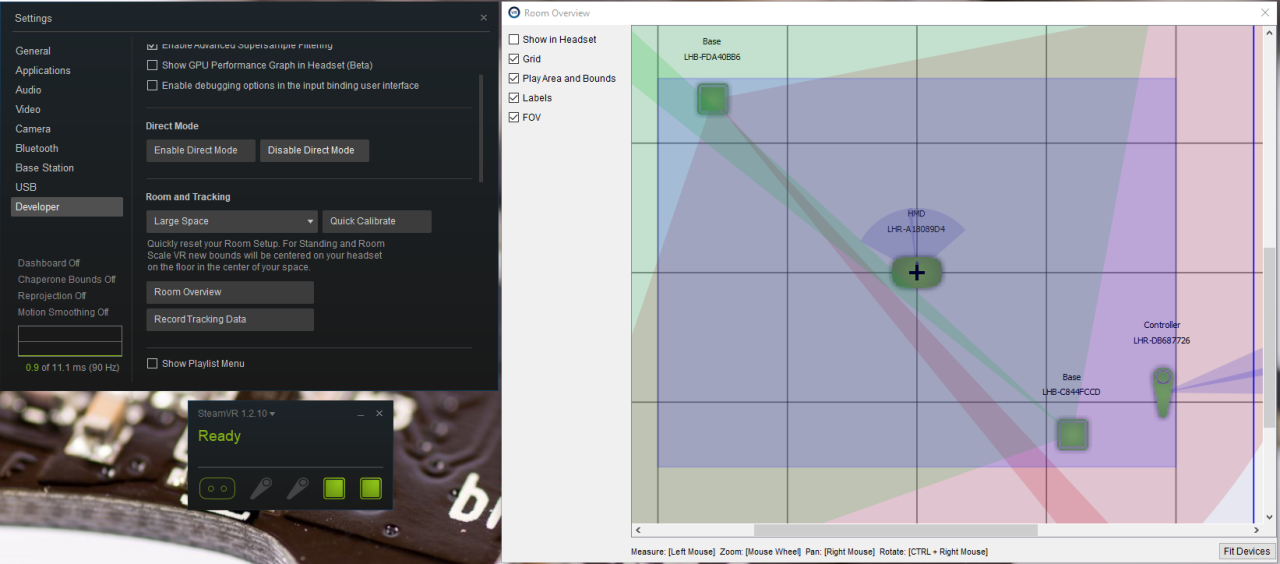Screen dimensions: 1280x564
Task: Uncheck the Grid checkbox
Action: click(x=514, y=59)
